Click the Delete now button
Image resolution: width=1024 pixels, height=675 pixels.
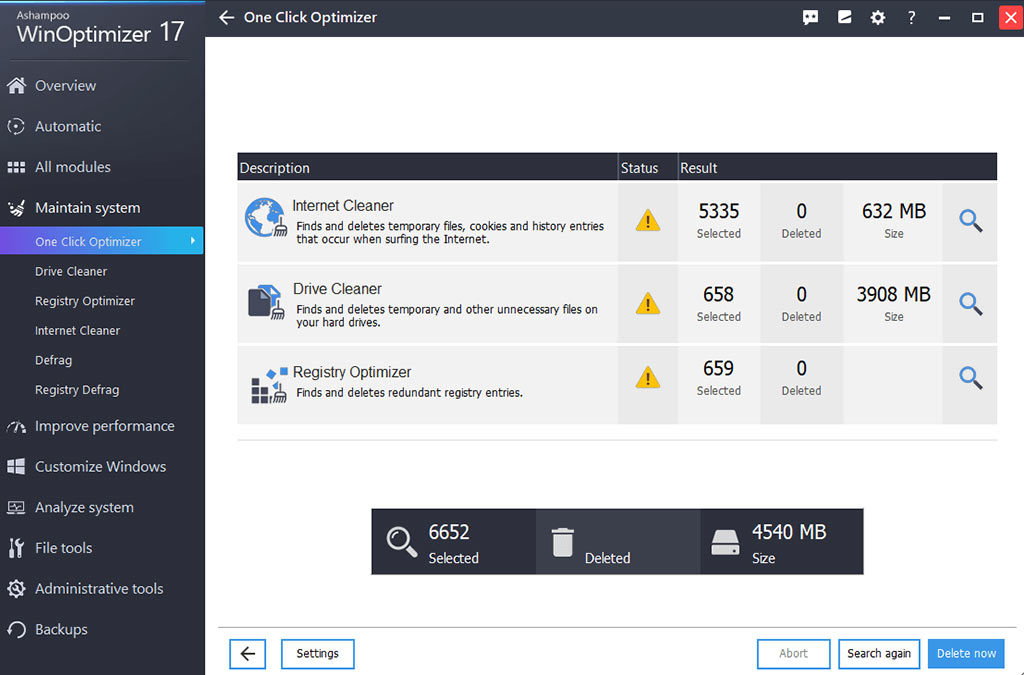(965, 653)
